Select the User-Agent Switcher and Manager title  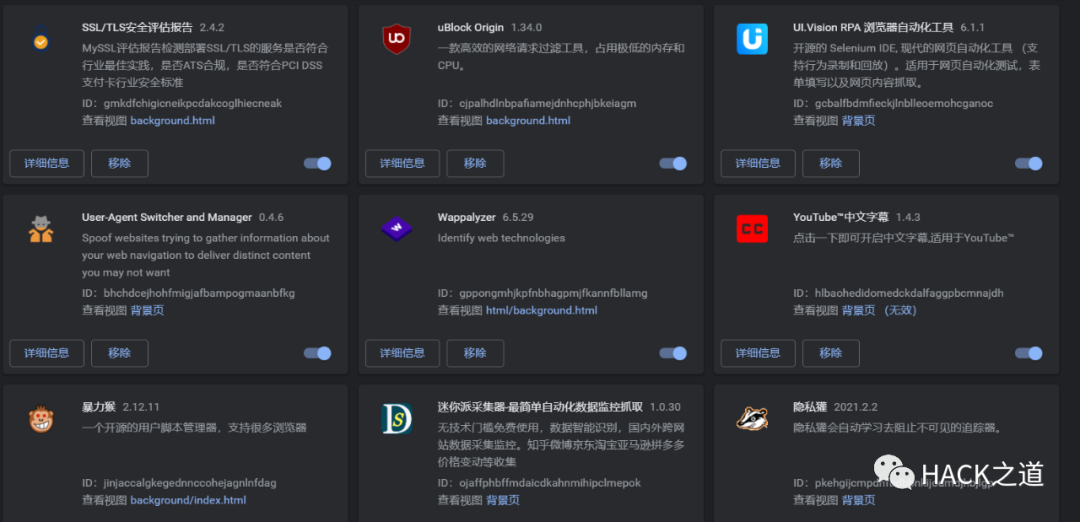pyautogui.click(x=167, y=217)
